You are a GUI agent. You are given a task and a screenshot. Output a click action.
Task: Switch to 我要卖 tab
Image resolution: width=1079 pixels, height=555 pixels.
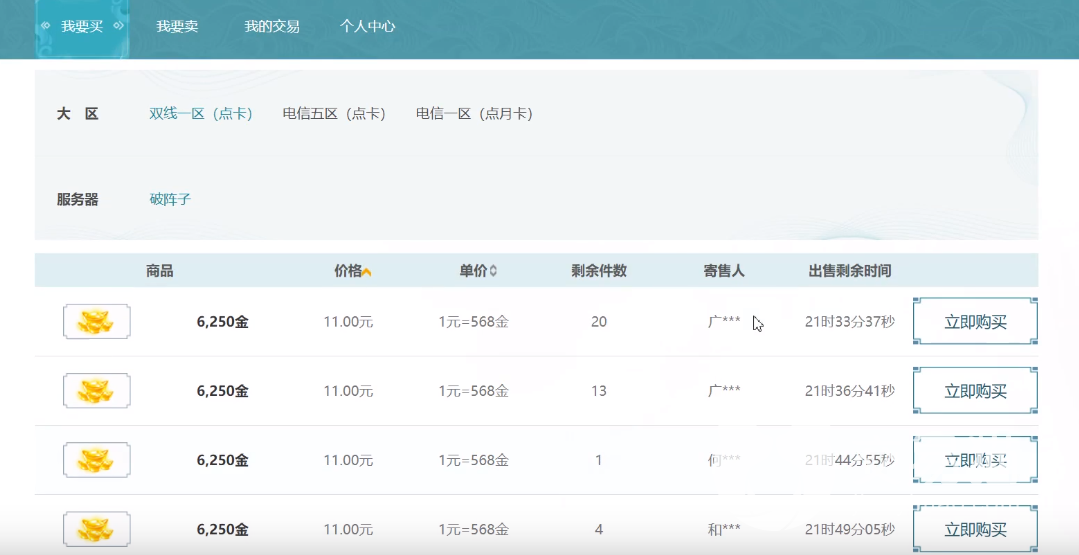pos(177,27)
